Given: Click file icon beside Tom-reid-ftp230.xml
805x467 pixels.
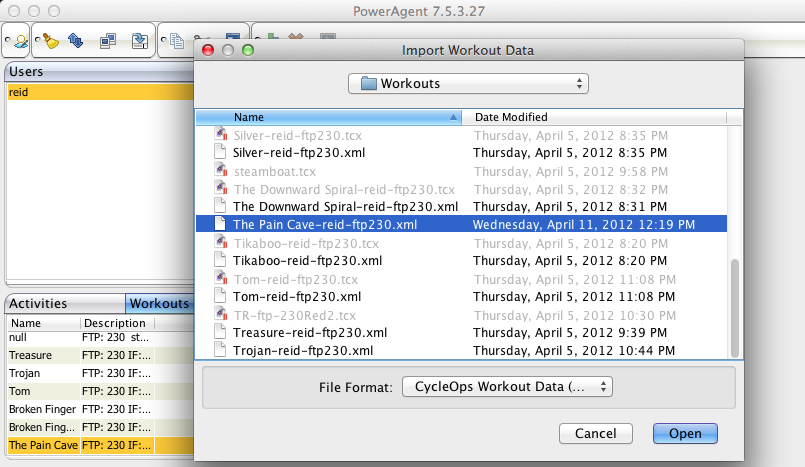Looking at the screenshot, I should click(220, 296).
